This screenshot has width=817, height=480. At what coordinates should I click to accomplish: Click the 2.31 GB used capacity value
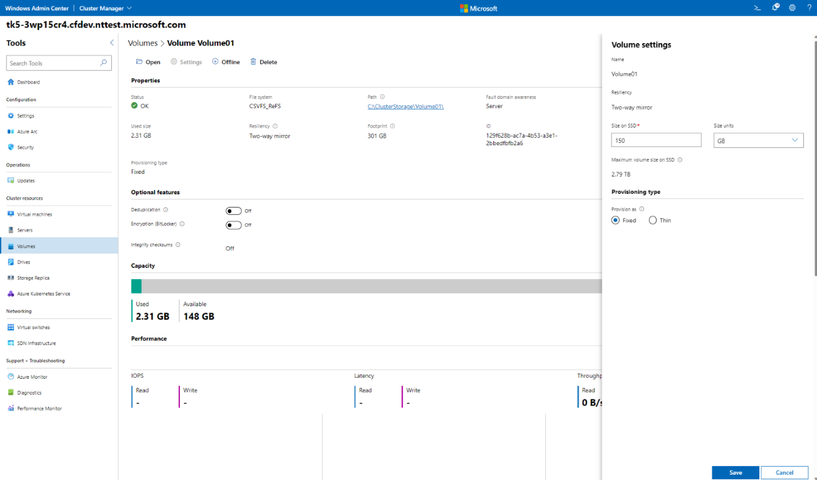coord(152,316)
